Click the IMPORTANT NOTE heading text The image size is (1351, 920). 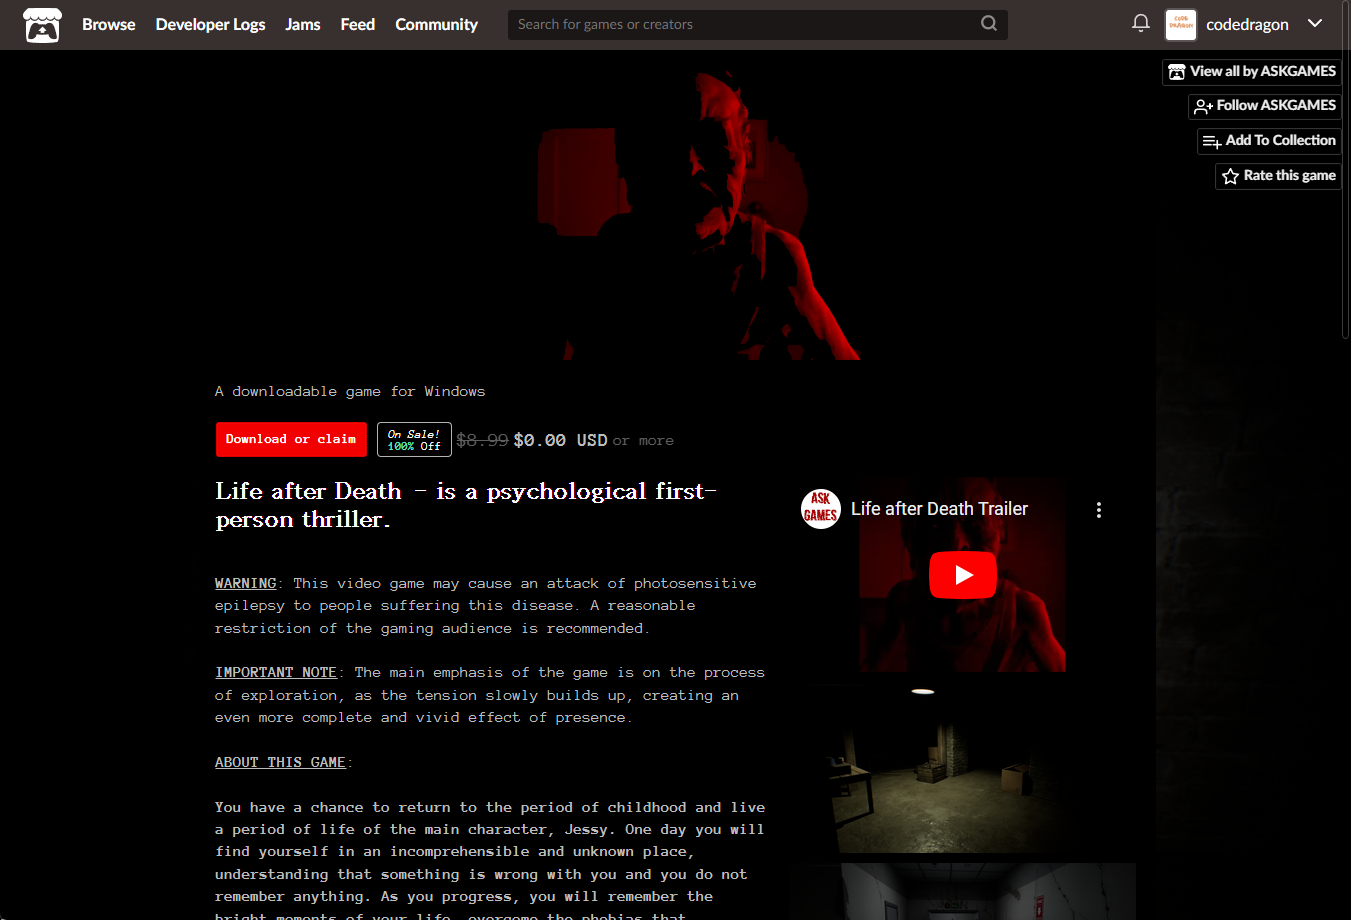click(276, 672)
